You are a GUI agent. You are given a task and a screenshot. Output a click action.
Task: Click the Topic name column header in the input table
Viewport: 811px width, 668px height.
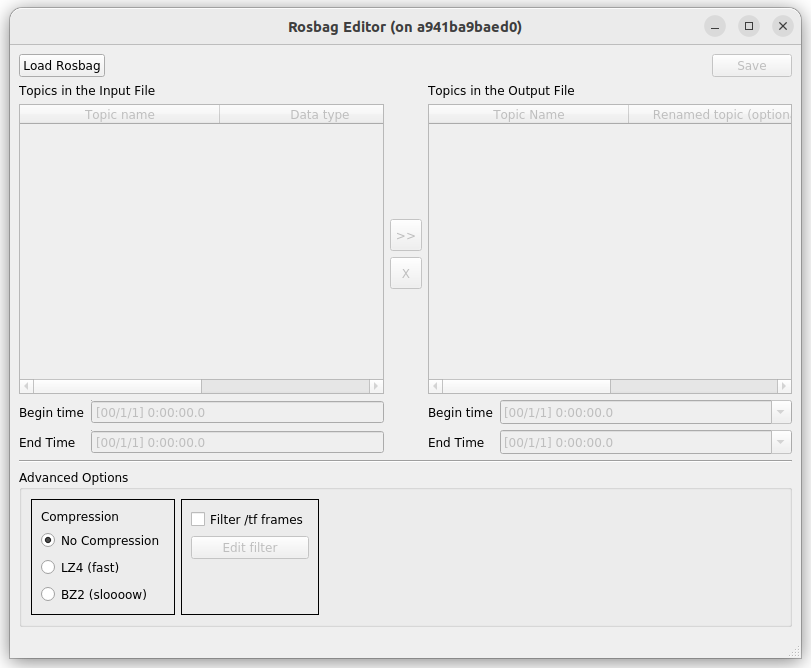[119, 114]
